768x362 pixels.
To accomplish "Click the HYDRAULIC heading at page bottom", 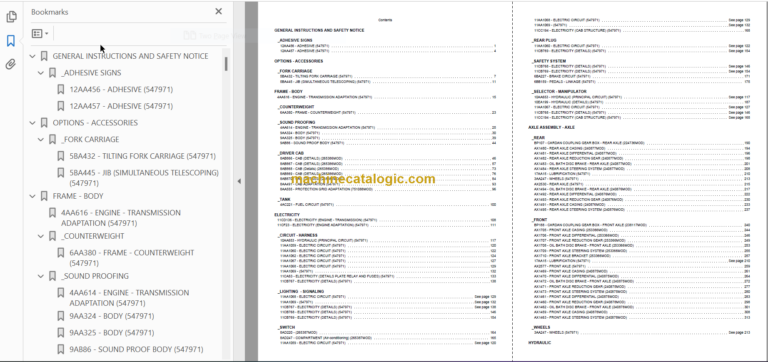I will 539,343.
